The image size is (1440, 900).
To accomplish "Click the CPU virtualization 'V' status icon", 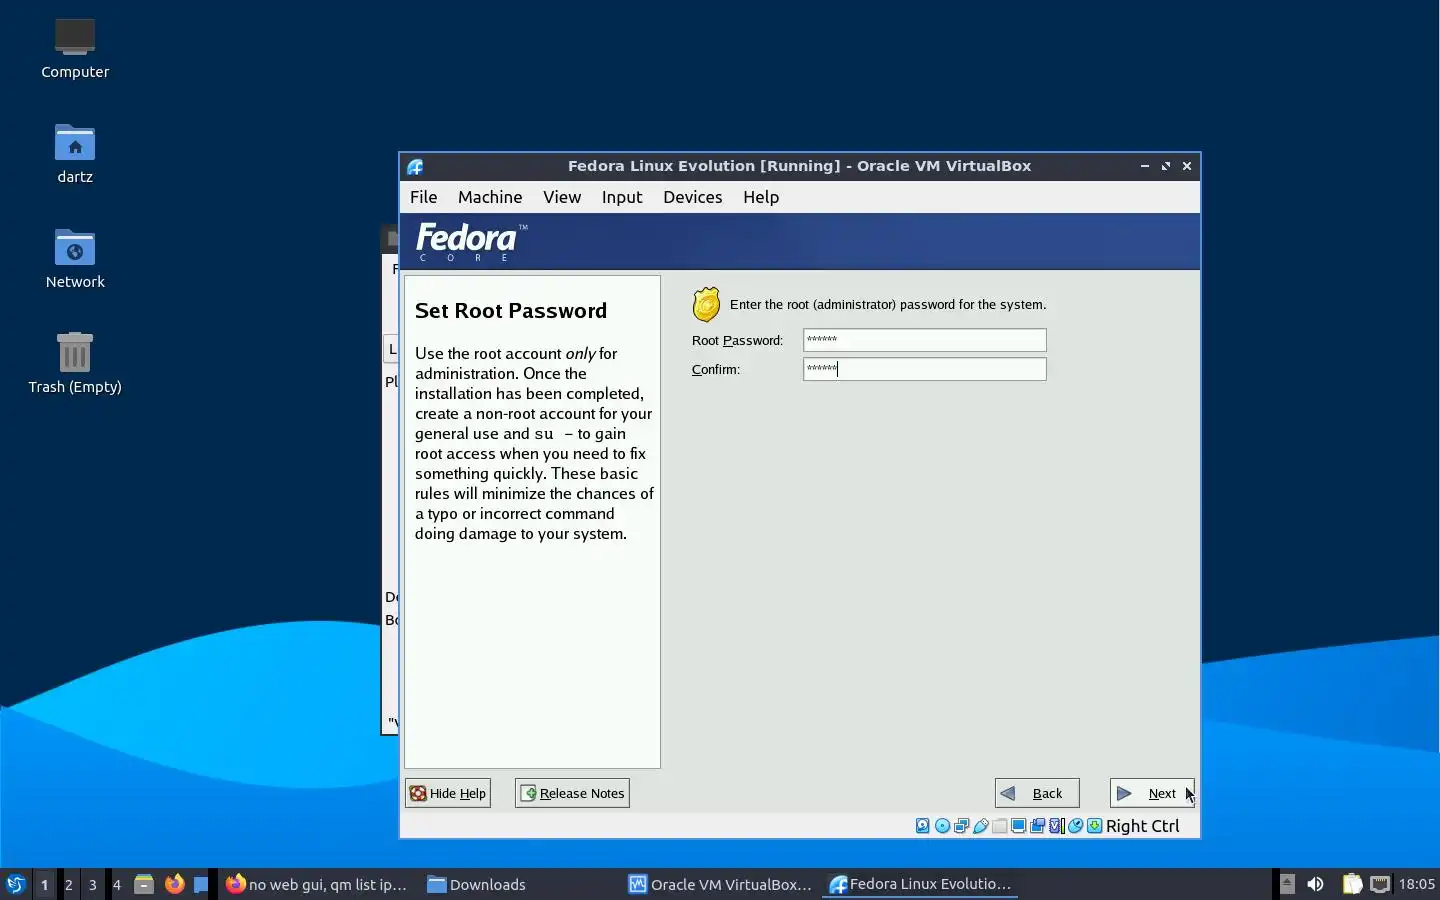I will (1056, 825).
